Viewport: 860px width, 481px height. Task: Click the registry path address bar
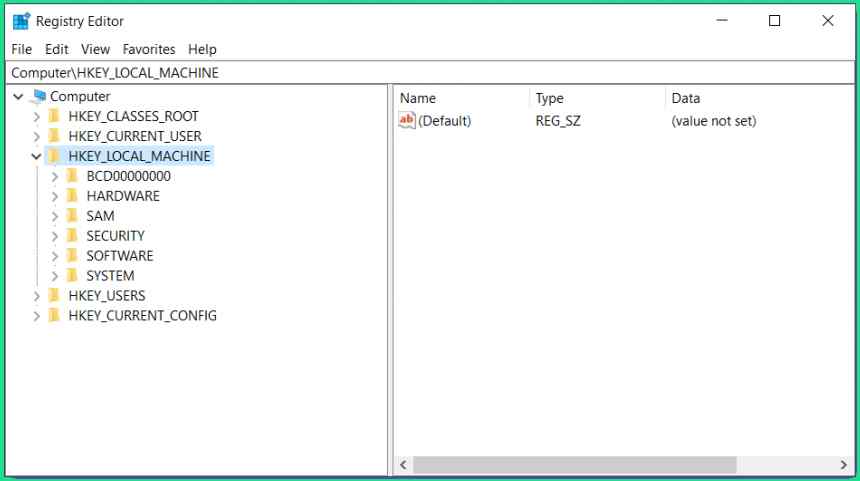(x=430, y=73)
